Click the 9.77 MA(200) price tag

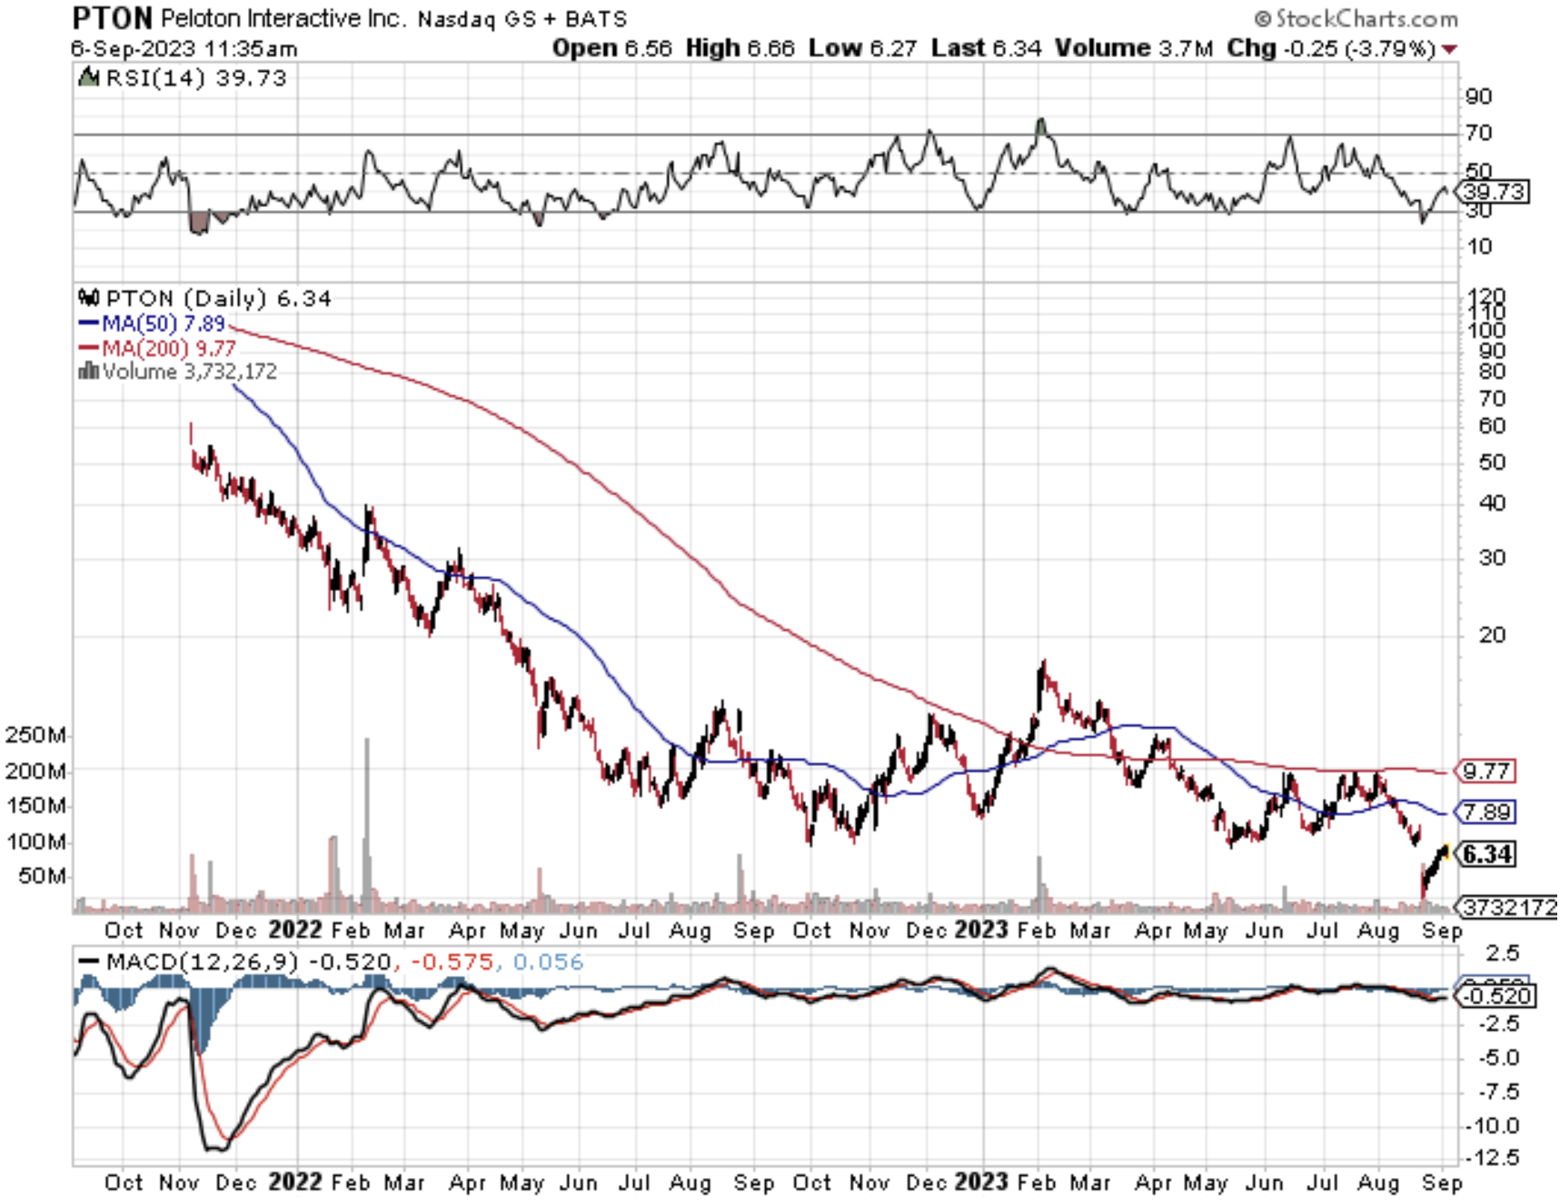(x=1486, y=771)
